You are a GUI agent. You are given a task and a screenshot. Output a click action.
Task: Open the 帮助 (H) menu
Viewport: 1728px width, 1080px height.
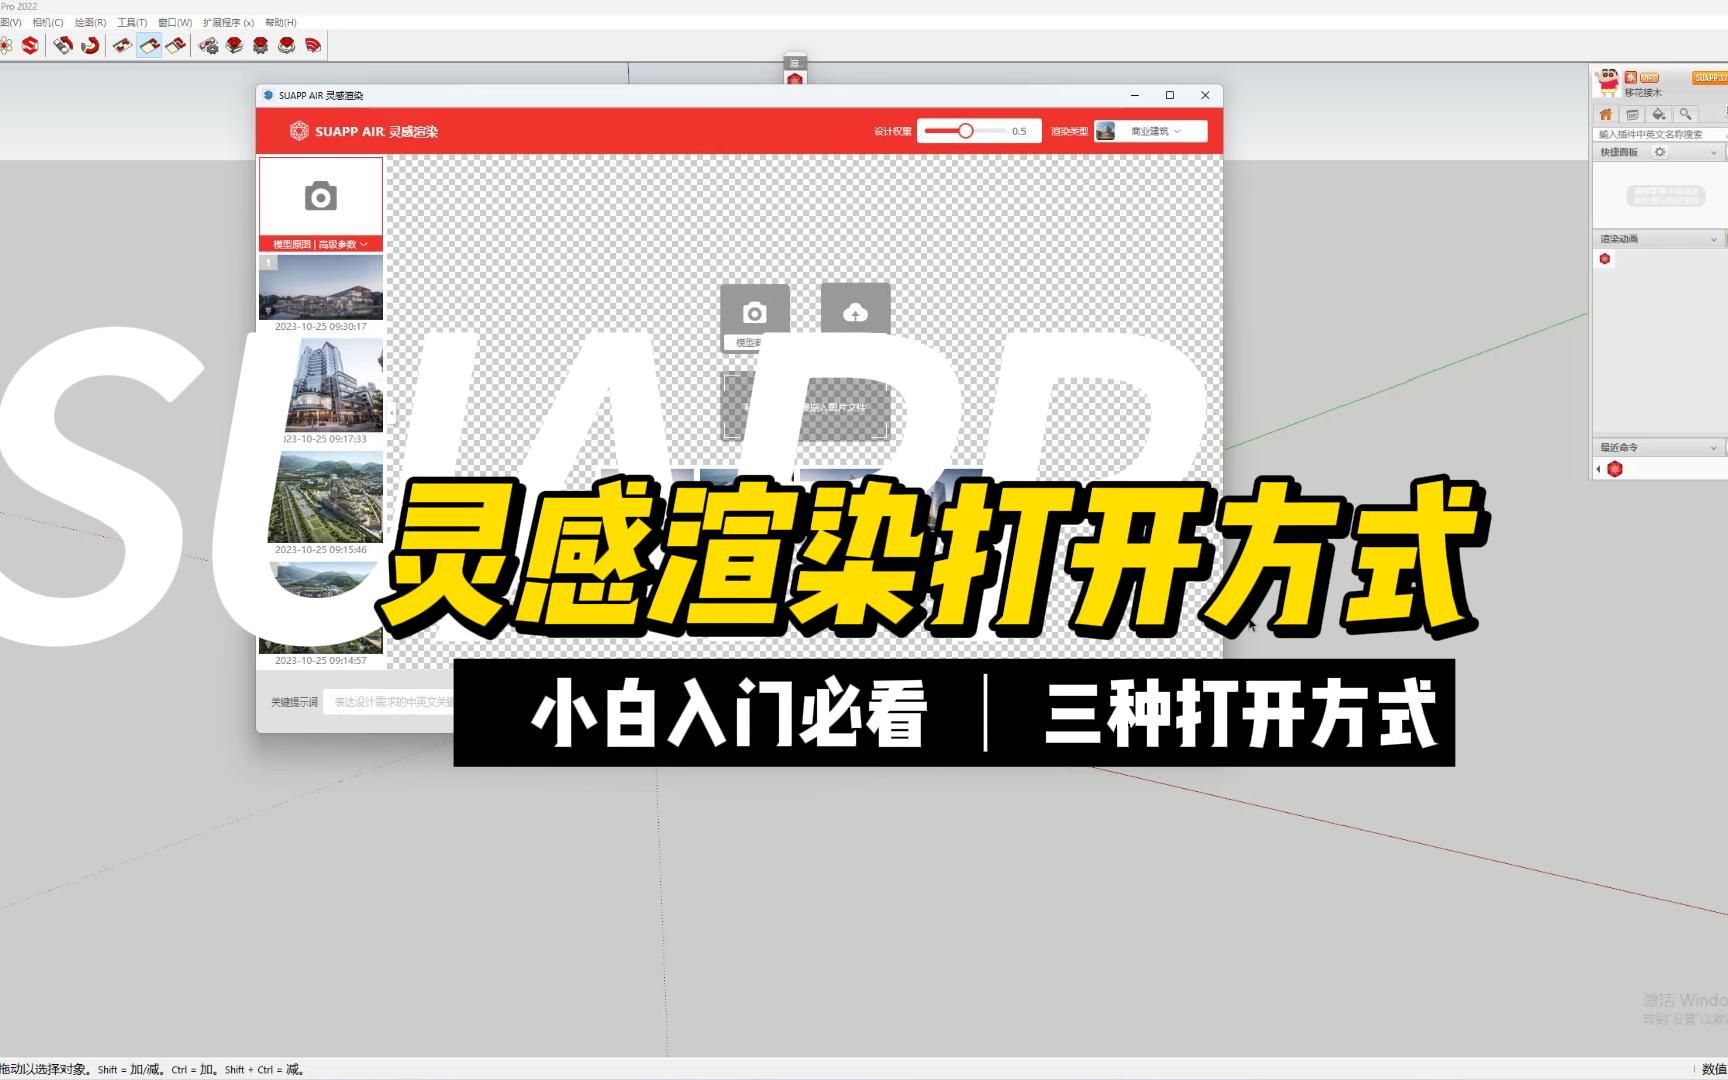pos(282,22)
